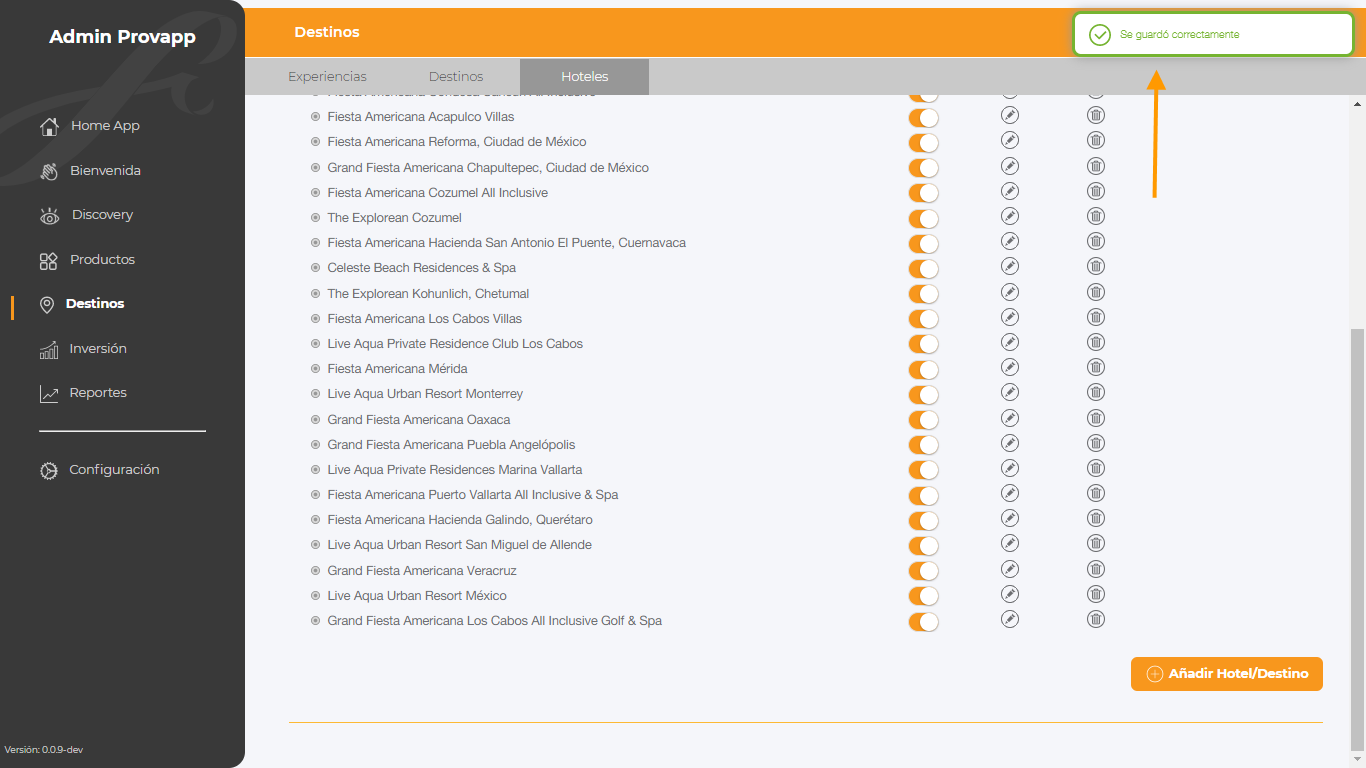Image resolution: width=1366 pixels, height=768 pixels.
Task: Open Productos section in sidebar
Action: click(86, 260)
